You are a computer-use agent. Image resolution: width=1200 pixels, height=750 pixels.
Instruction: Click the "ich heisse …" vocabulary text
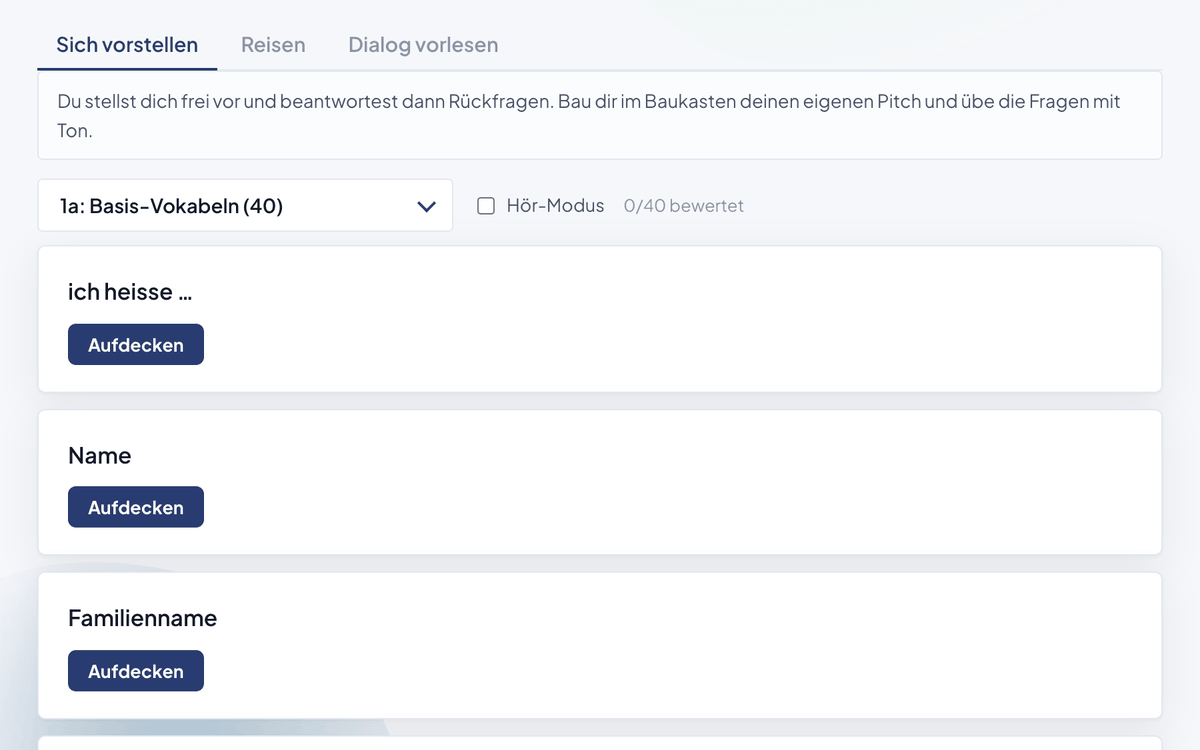(130, 292)
